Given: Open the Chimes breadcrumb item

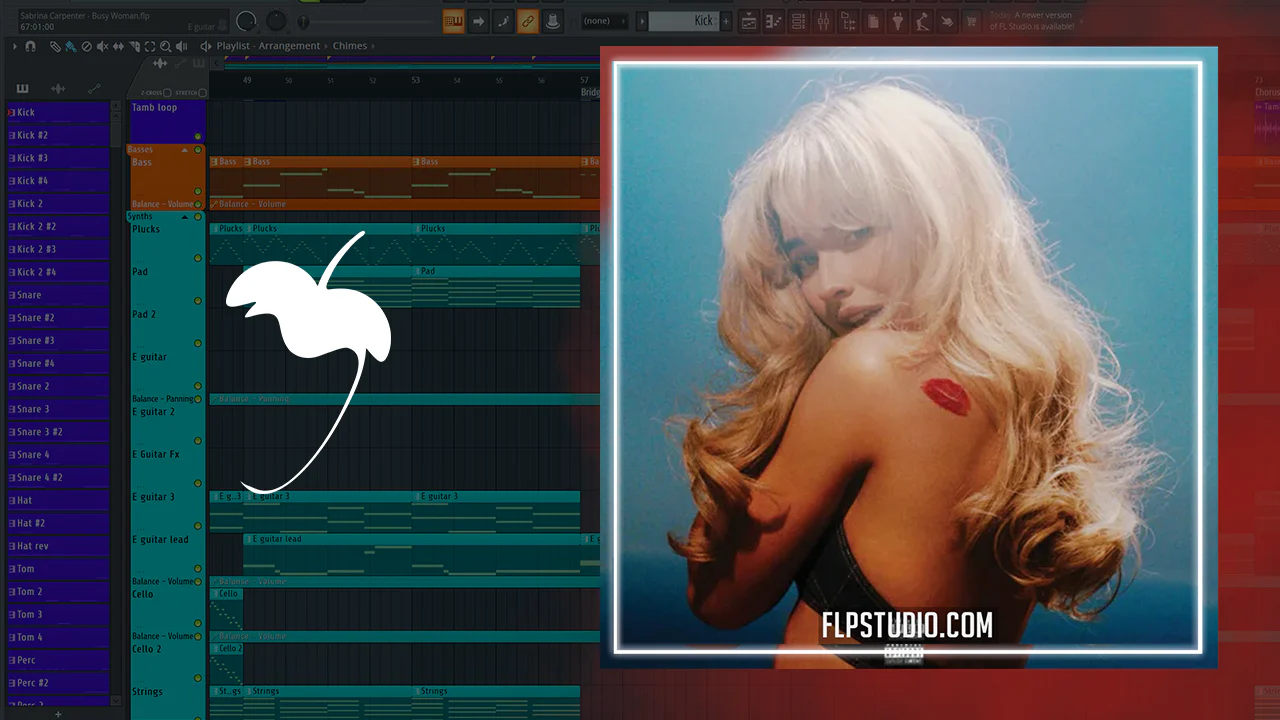Looking at the screenshot, I should coord(350,46).
